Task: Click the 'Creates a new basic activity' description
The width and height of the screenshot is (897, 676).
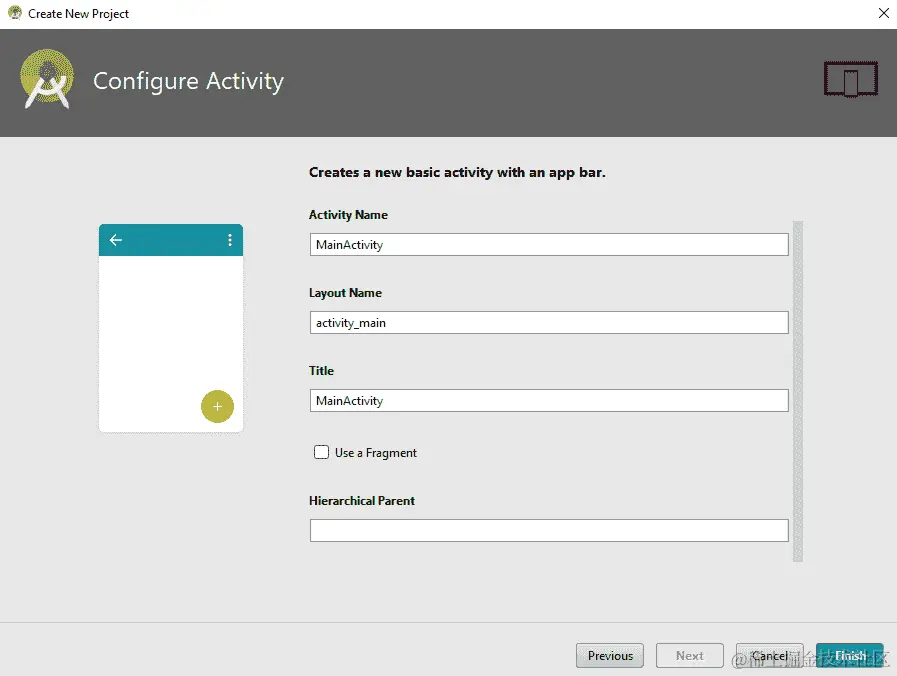Action: pos(457,172)
